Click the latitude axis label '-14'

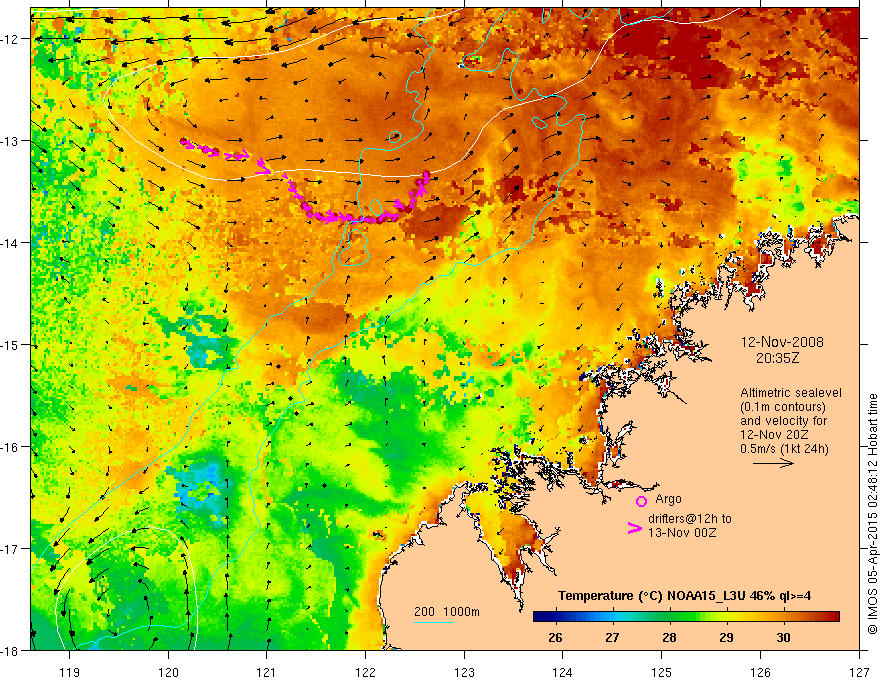point(11,243)
